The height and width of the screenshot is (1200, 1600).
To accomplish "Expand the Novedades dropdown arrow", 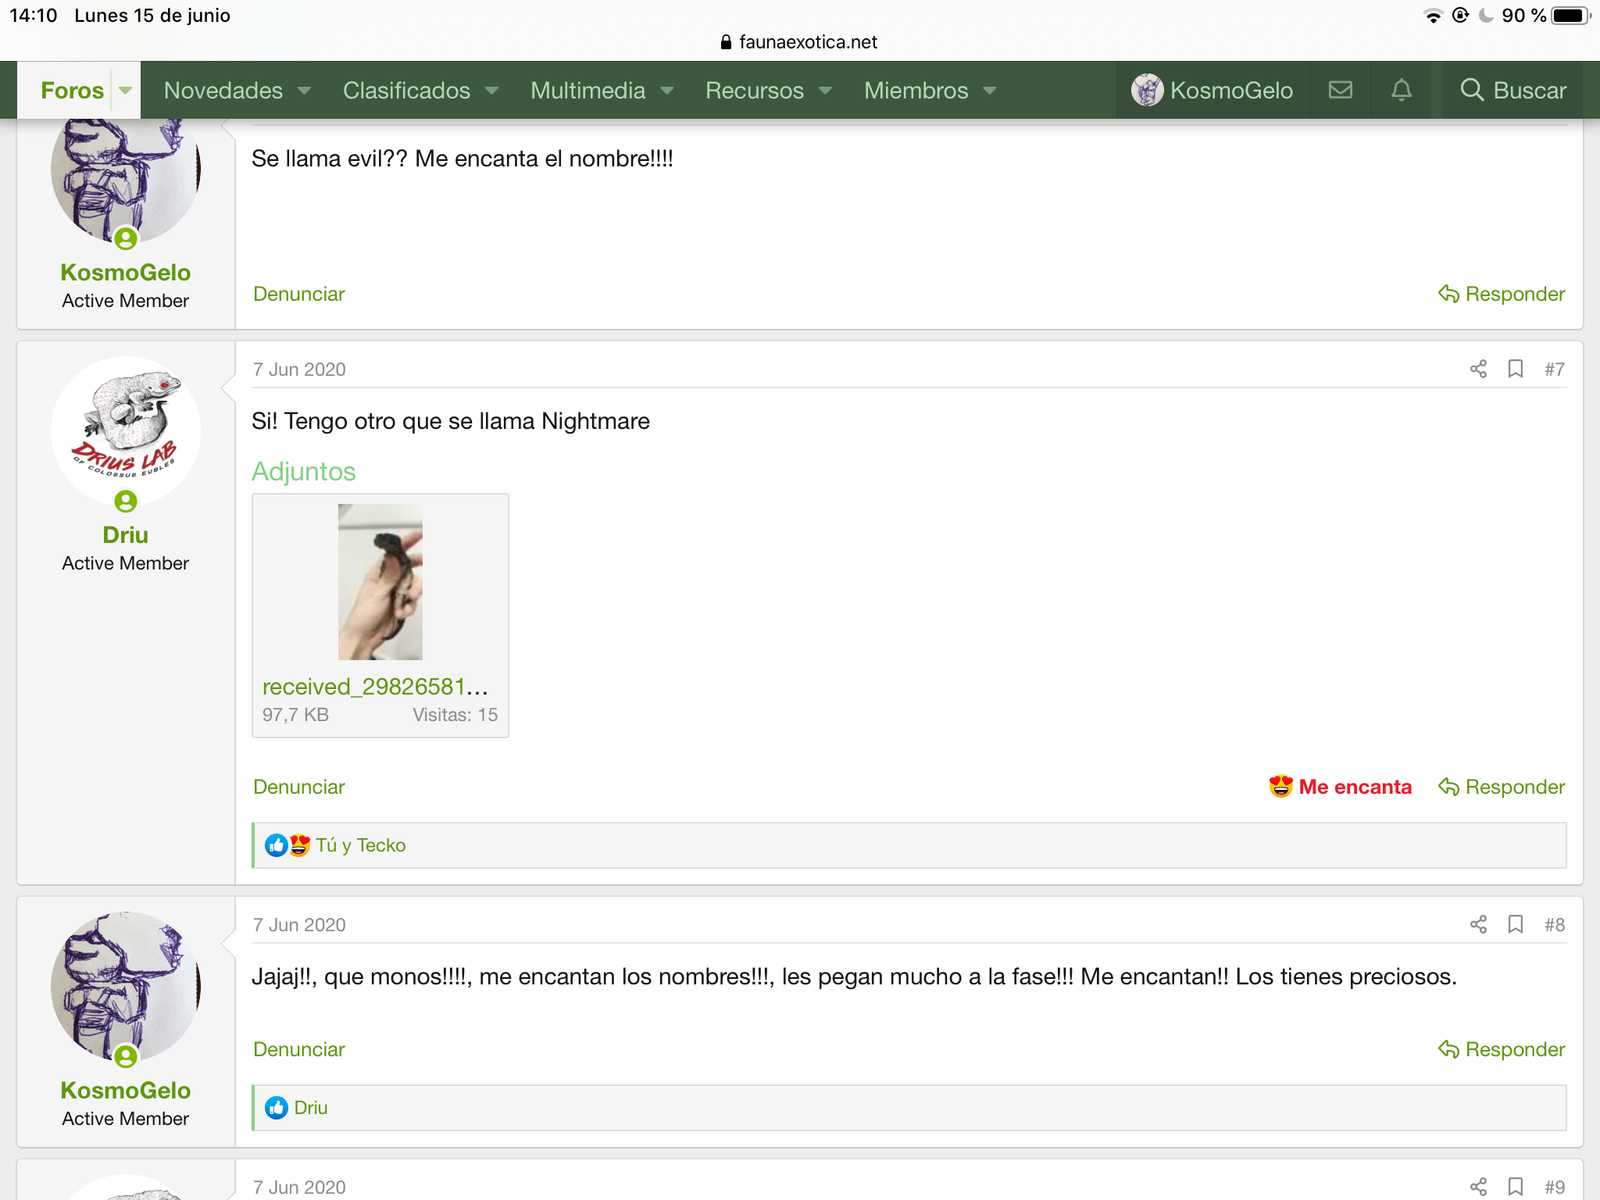I will click(304, 91).
